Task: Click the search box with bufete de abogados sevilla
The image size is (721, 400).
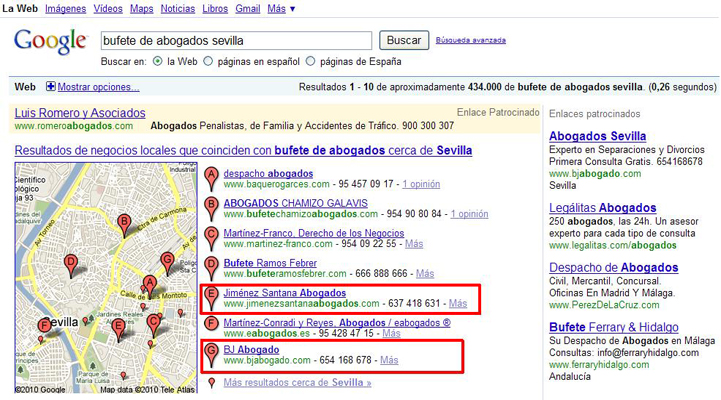Action: [236, 40]
